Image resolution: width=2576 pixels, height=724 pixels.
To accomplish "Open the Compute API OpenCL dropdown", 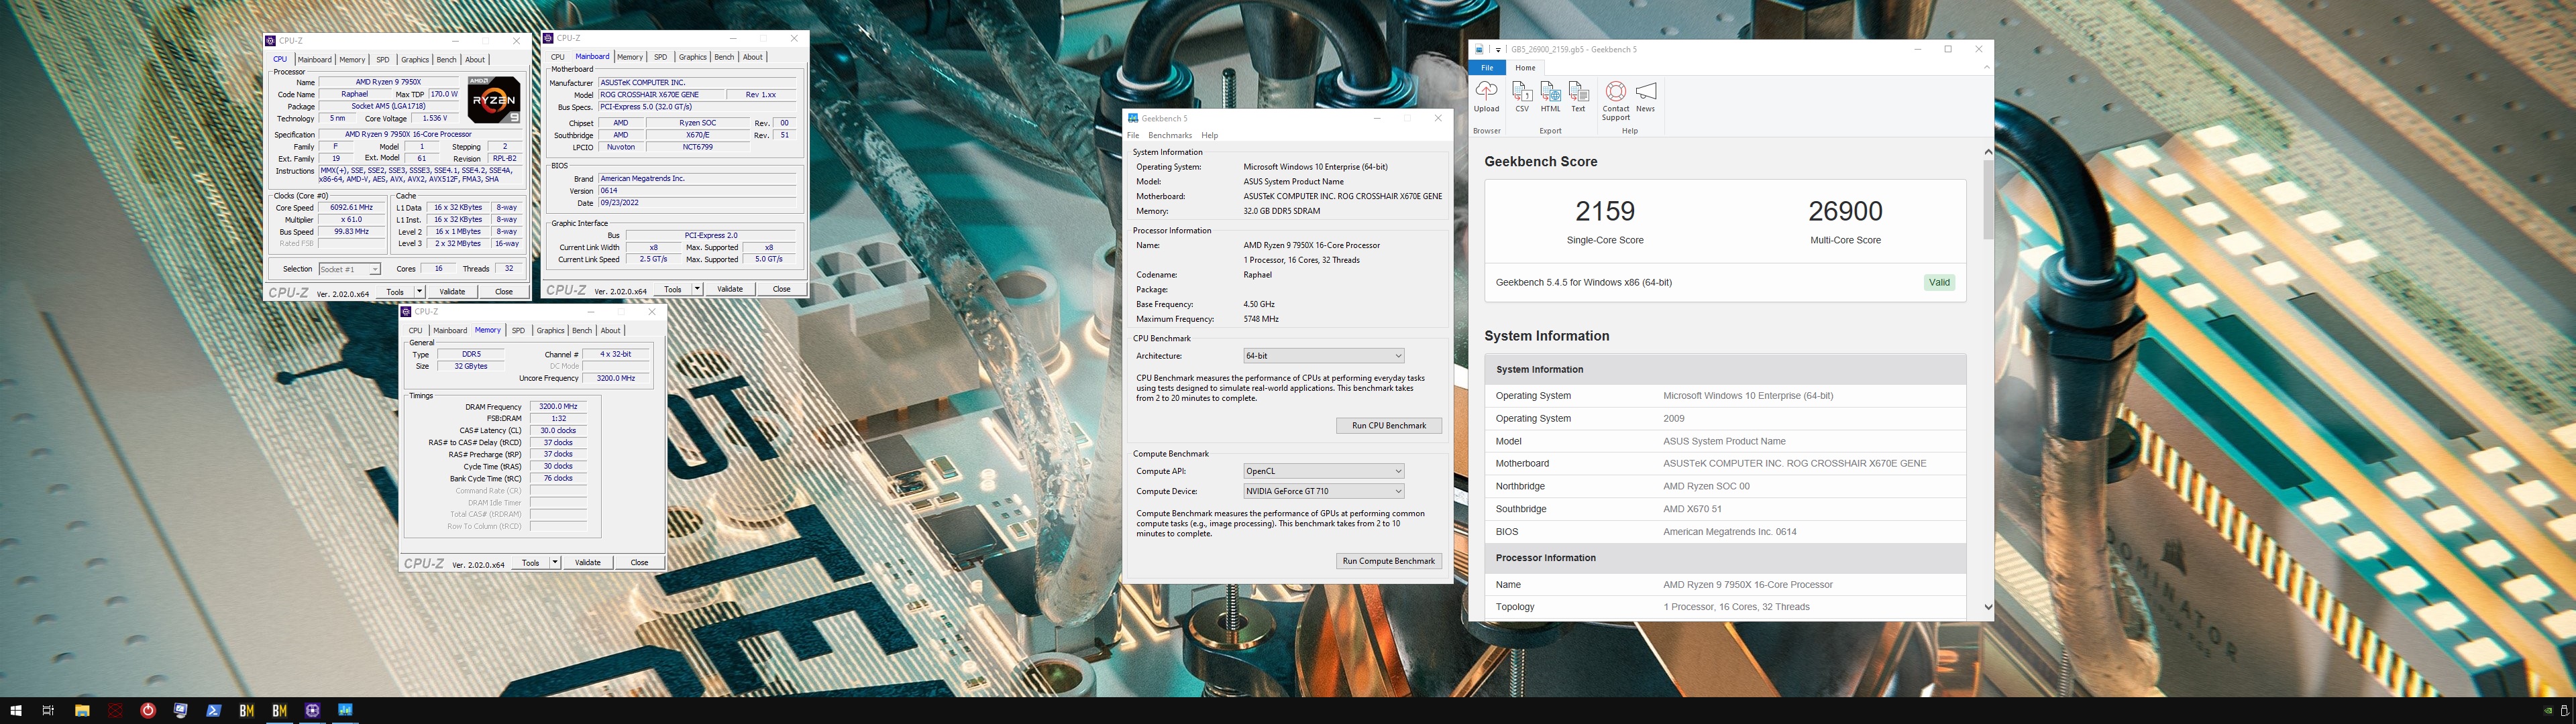I will [x=1323, y=471].
